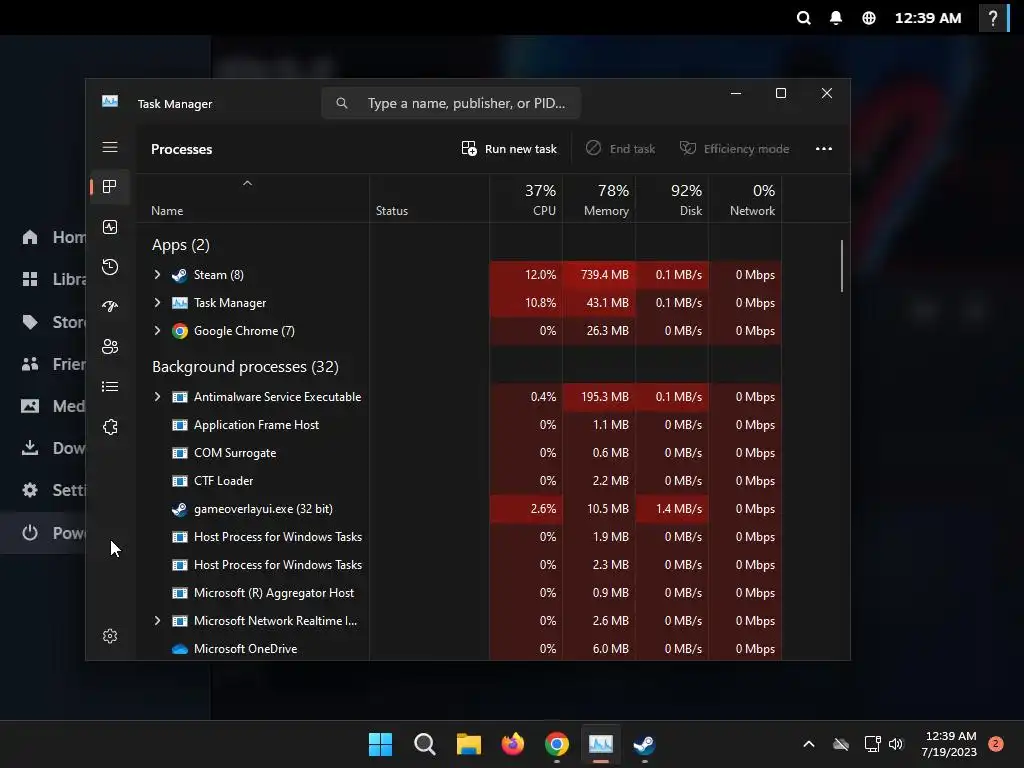Image resolution: width=1024 pixels, height=768 pixels.
Task: Focus the Task Manager search field
Action: (451, 103)
